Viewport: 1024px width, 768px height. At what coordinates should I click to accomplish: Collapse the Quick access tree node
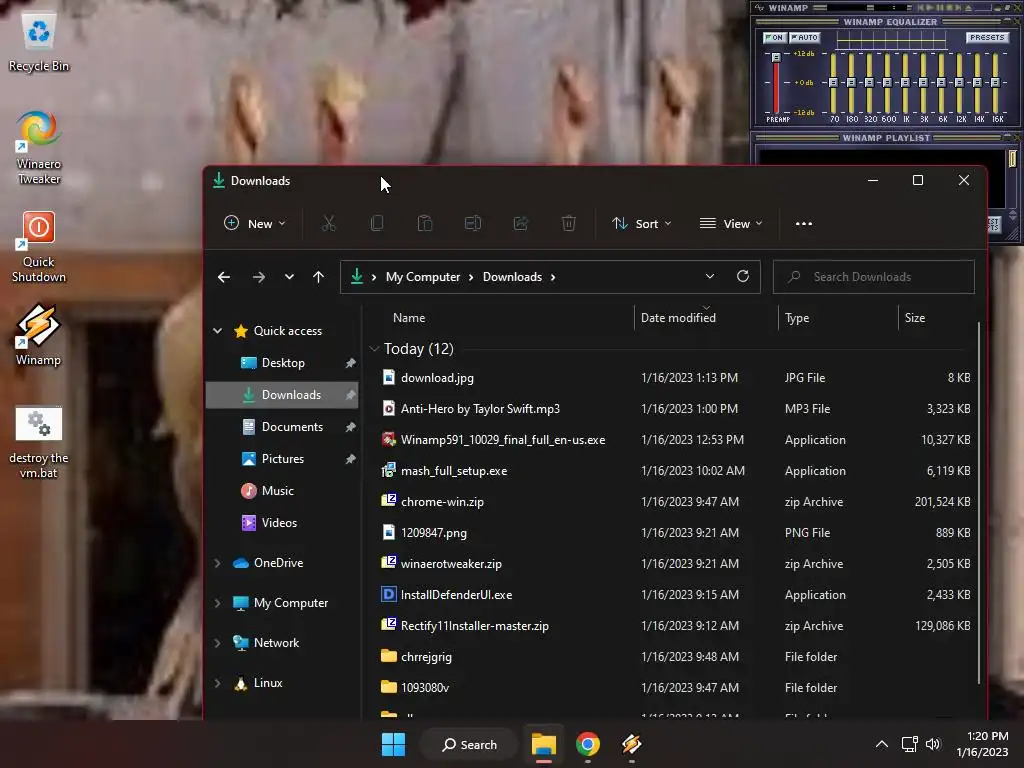pyautogui.click(x=217, y=331)
